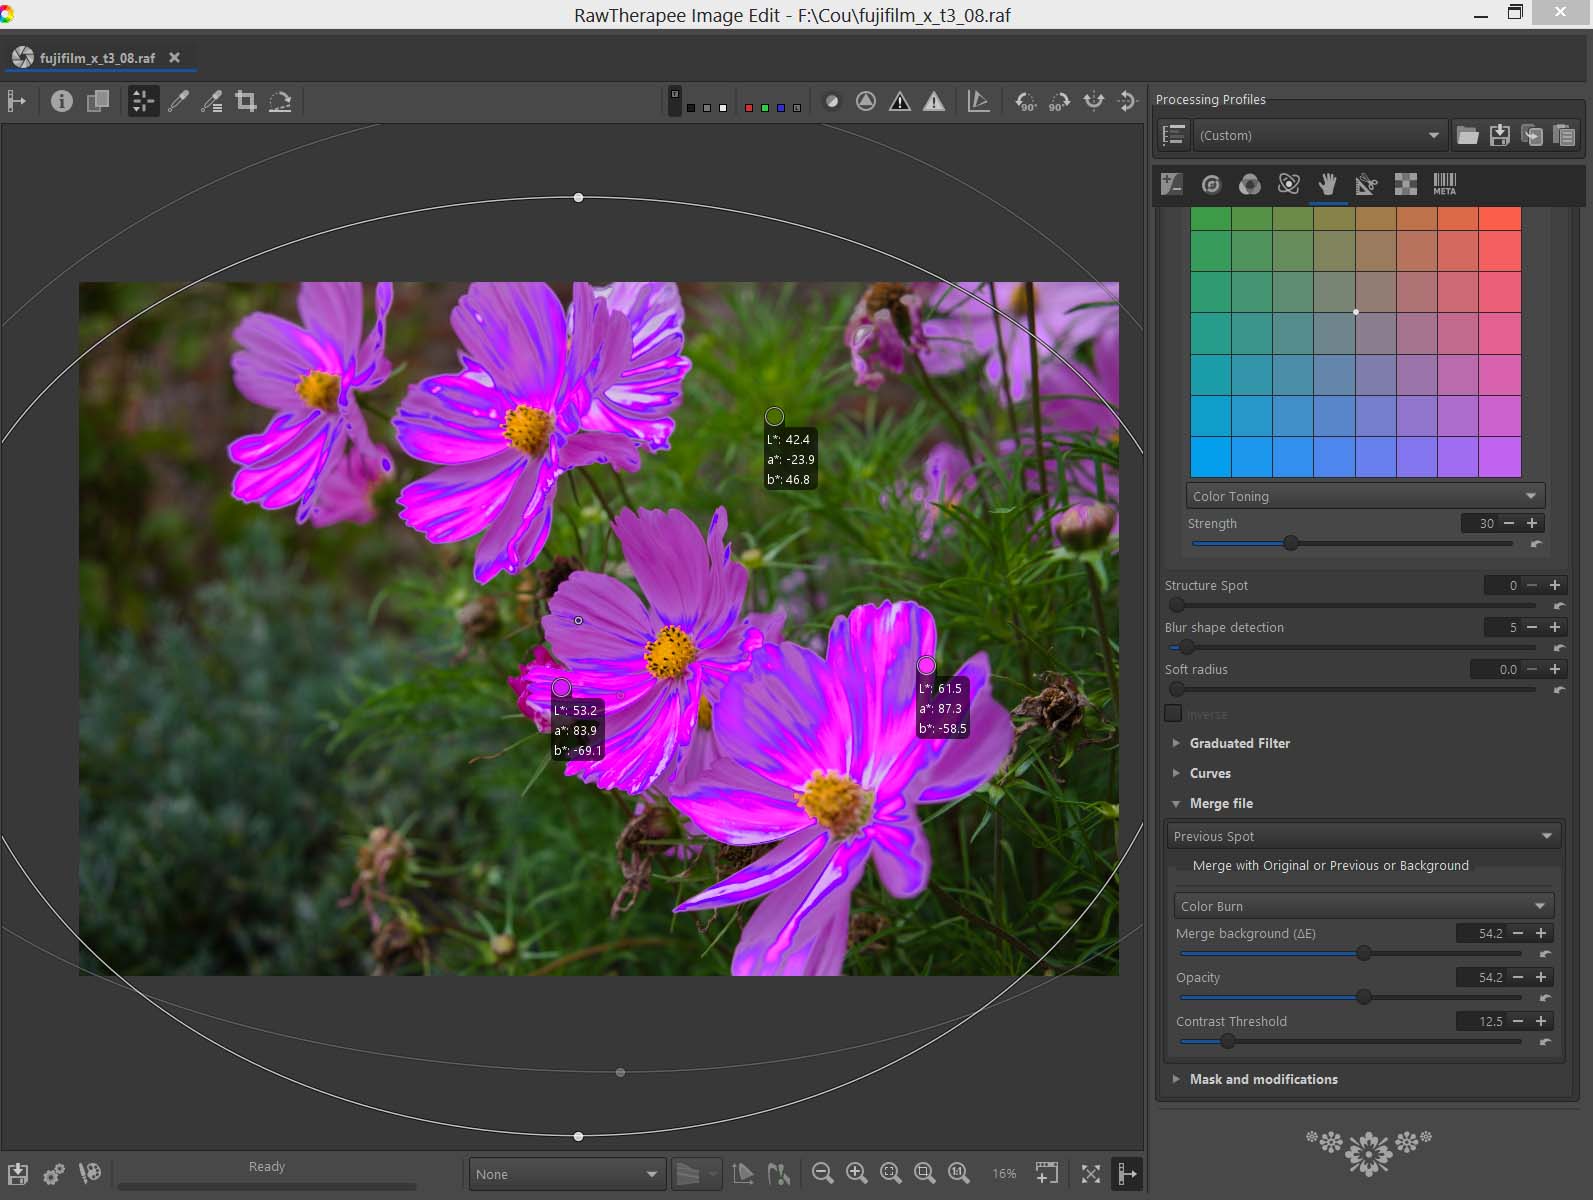Open the image info panel icon

click(62, 101)
